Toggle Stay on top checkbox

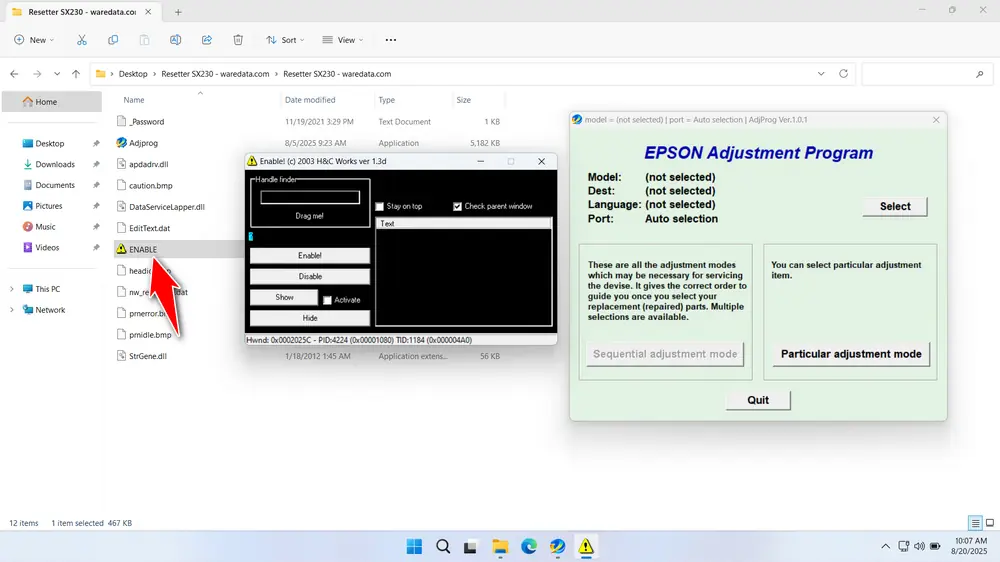[x=379, y=207]
